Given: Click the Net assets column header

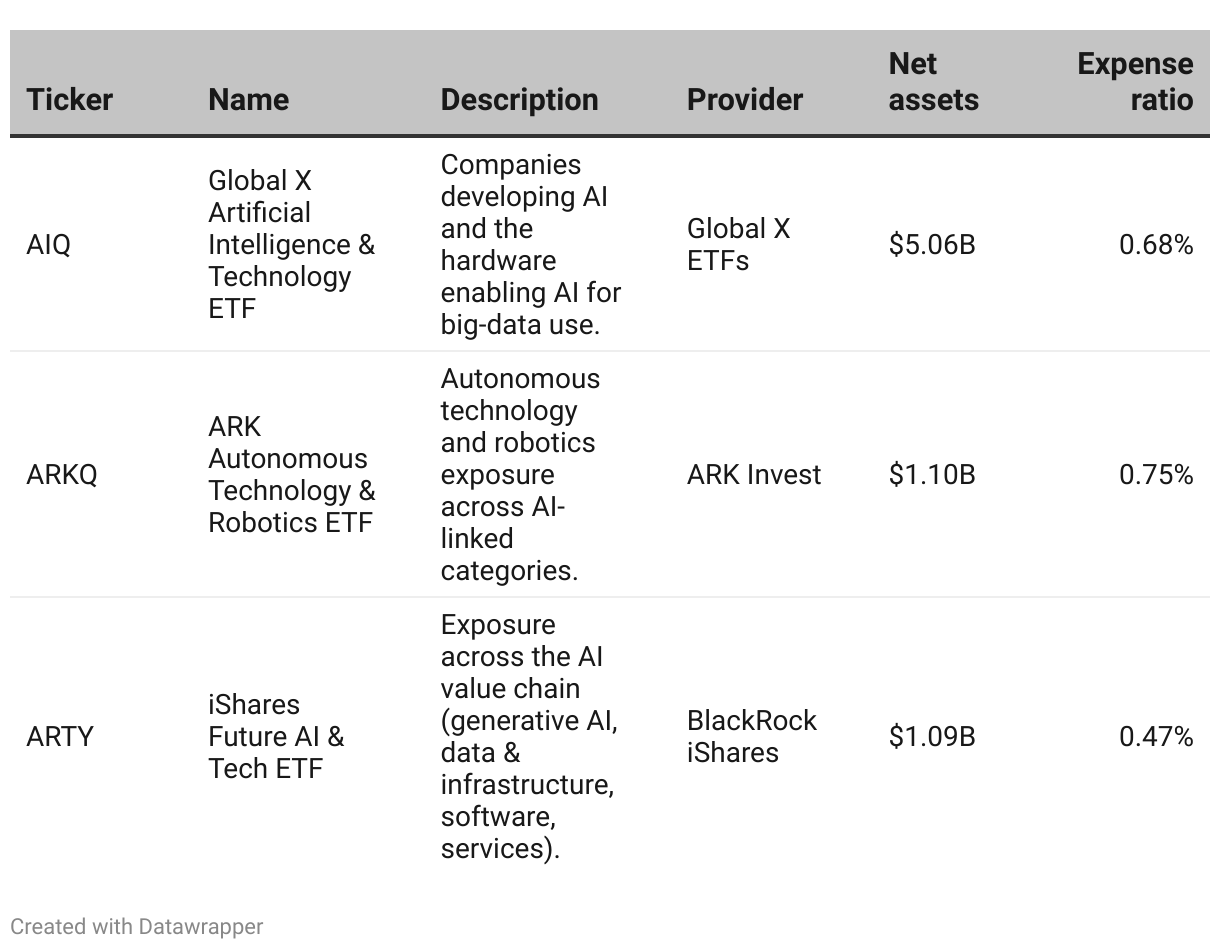Looking at the screenshot, I should [933, 82].
